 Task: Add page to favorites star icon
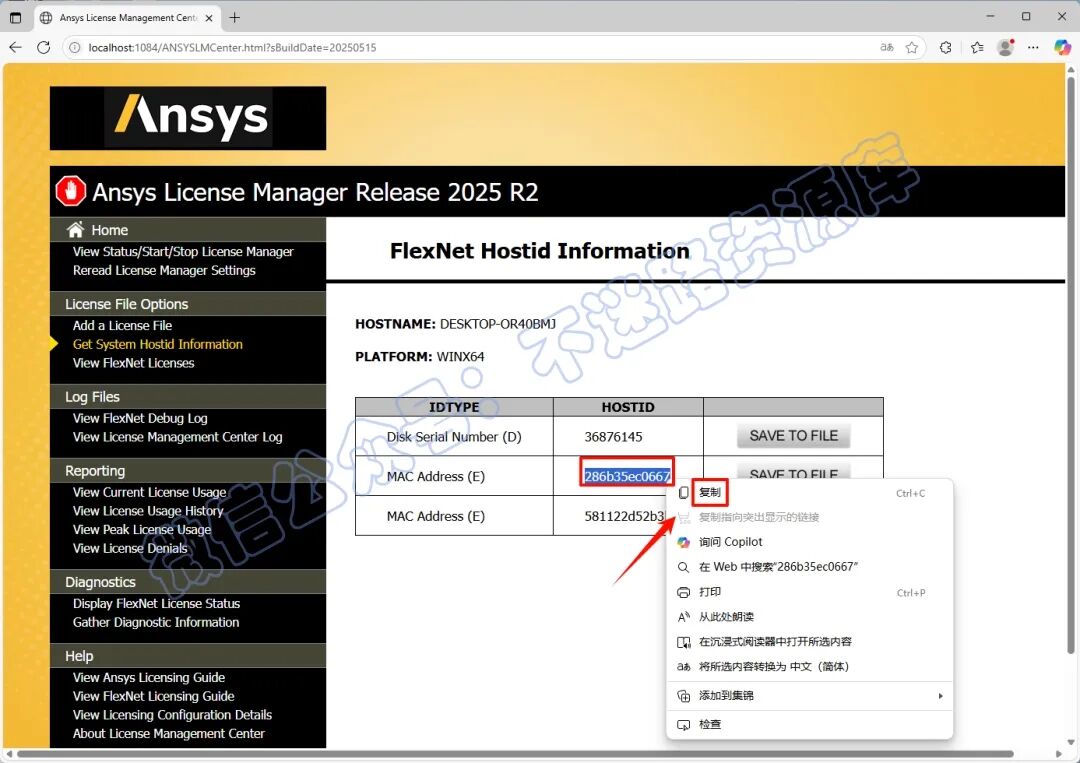(912, 48)
